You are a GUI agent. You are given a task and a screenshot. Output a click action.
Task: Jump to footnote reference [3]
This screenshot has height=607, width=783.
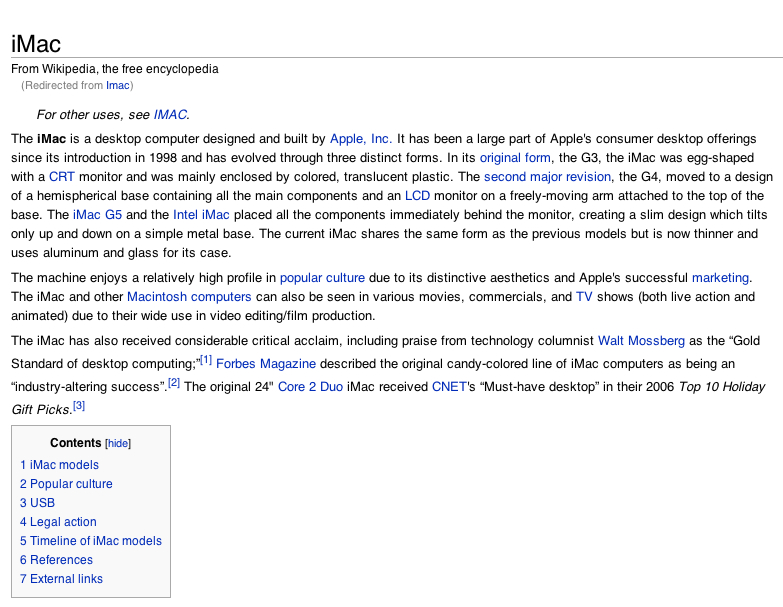coord(79,406)
